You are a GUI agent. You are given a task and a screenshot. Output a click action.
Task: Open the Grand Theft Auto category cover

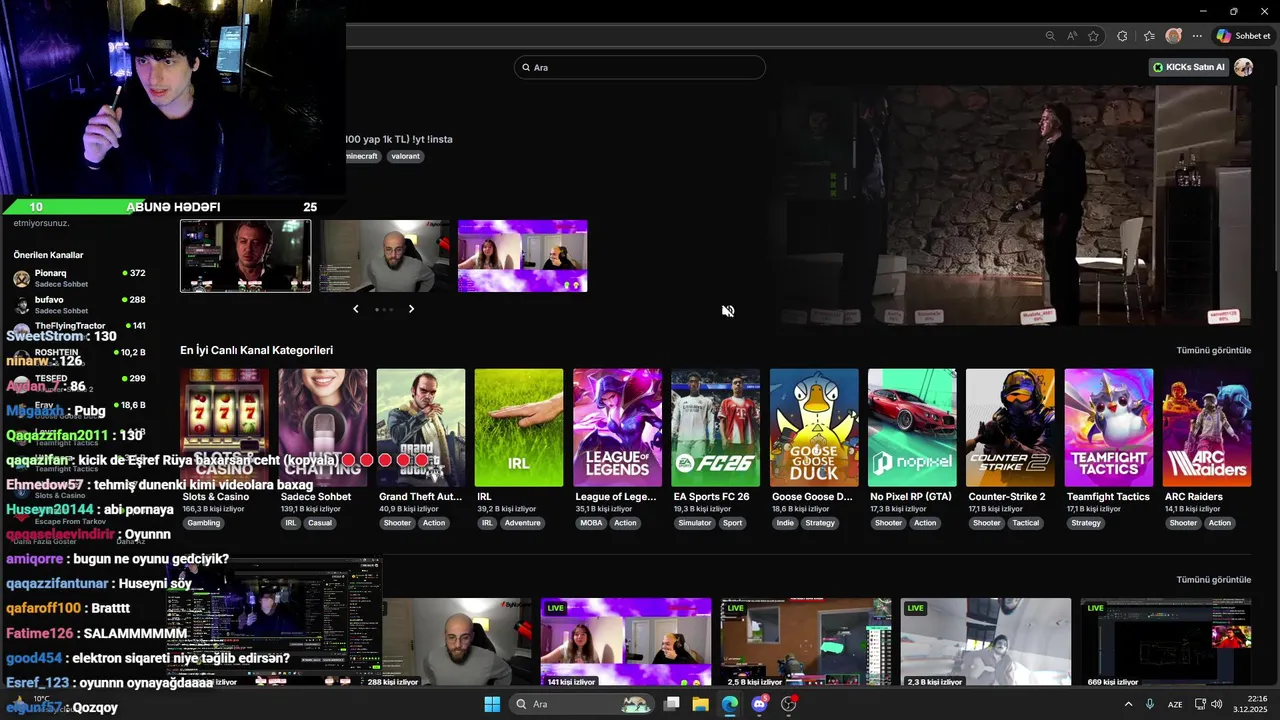pyautogui.click(x=421, y=427)
